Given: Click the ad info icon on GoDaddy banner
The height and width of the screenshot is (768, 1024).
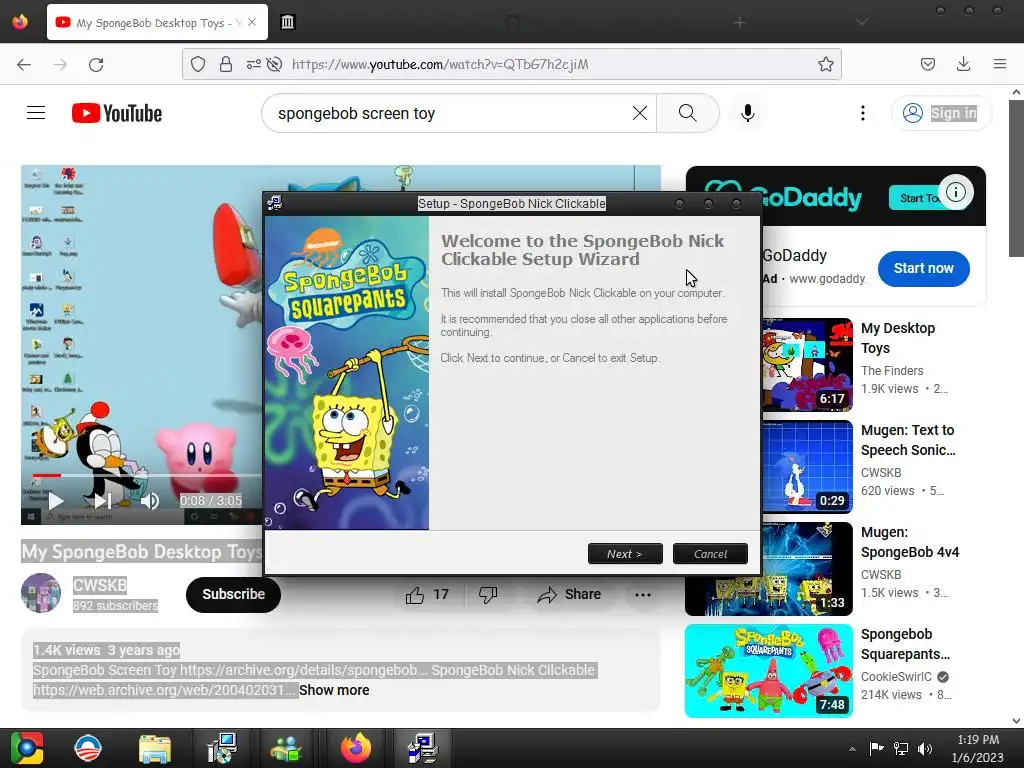Looking at the screenshot, I should click(955, 192).
